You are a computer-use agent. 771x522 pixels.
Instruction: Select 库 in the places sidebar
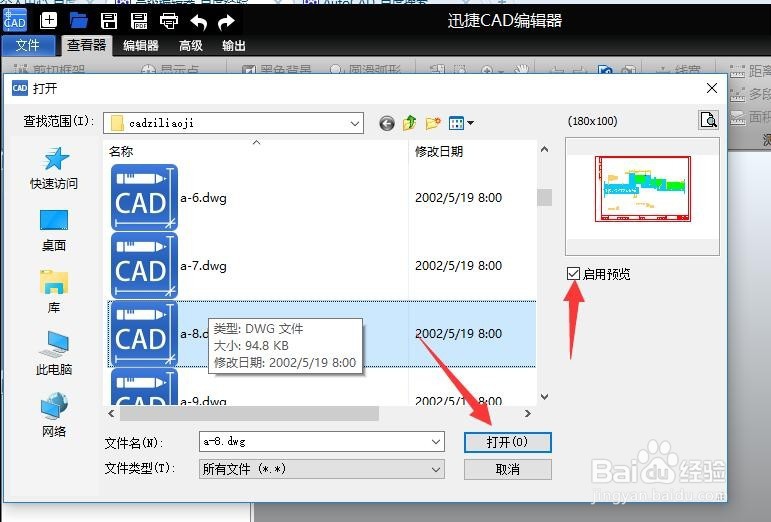pos(54,292)
